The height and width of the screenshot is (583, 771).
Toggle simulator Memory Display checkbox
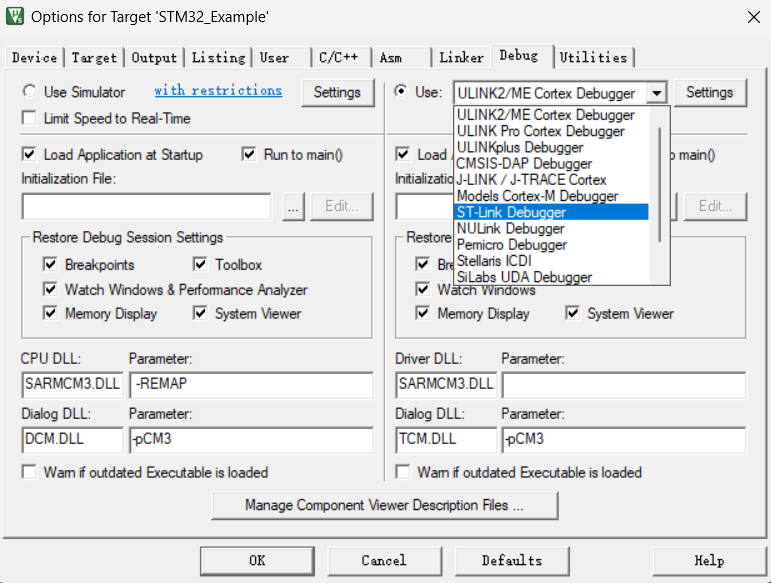[50, 313]
